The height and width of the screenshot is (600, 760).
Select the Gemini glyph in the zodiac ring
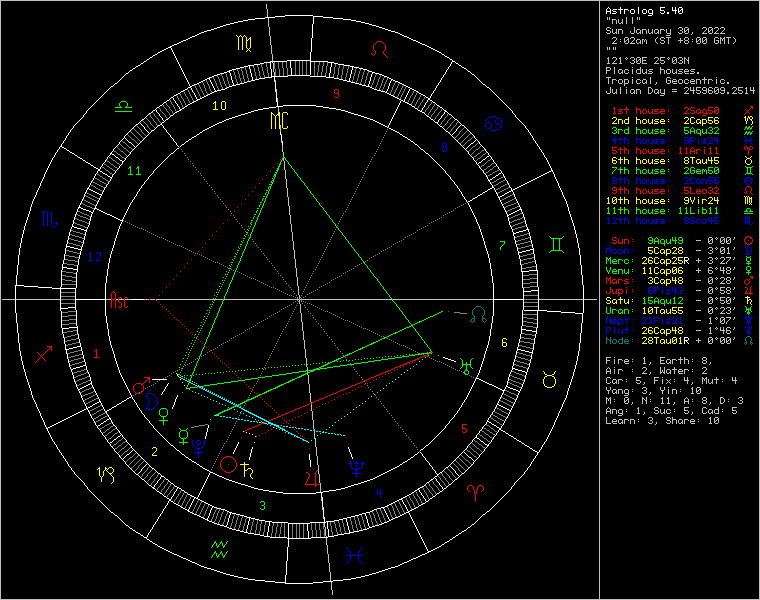coord(556,244)
